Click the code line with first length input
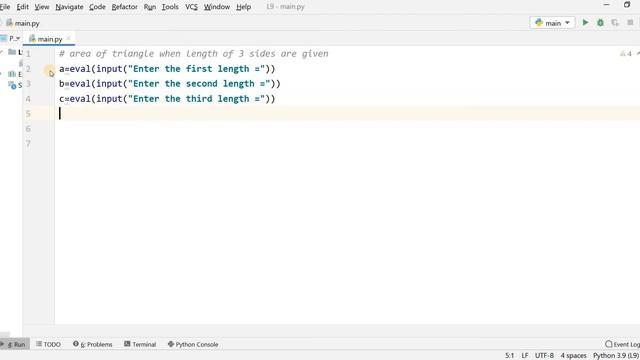 [167, 69]
